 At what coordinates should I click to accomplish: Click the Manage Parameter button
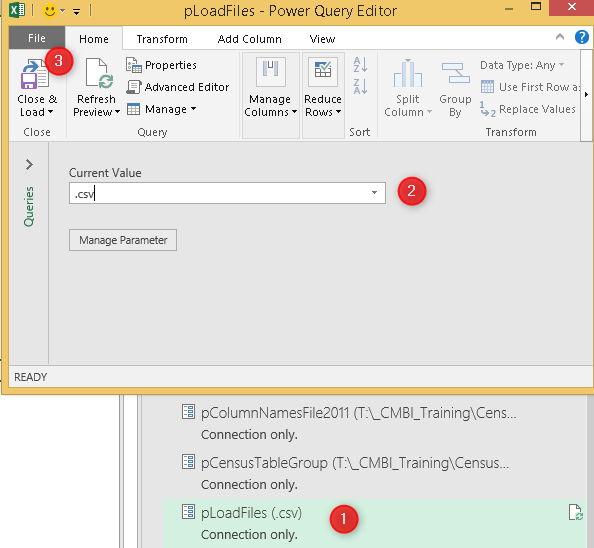(123, 240)
